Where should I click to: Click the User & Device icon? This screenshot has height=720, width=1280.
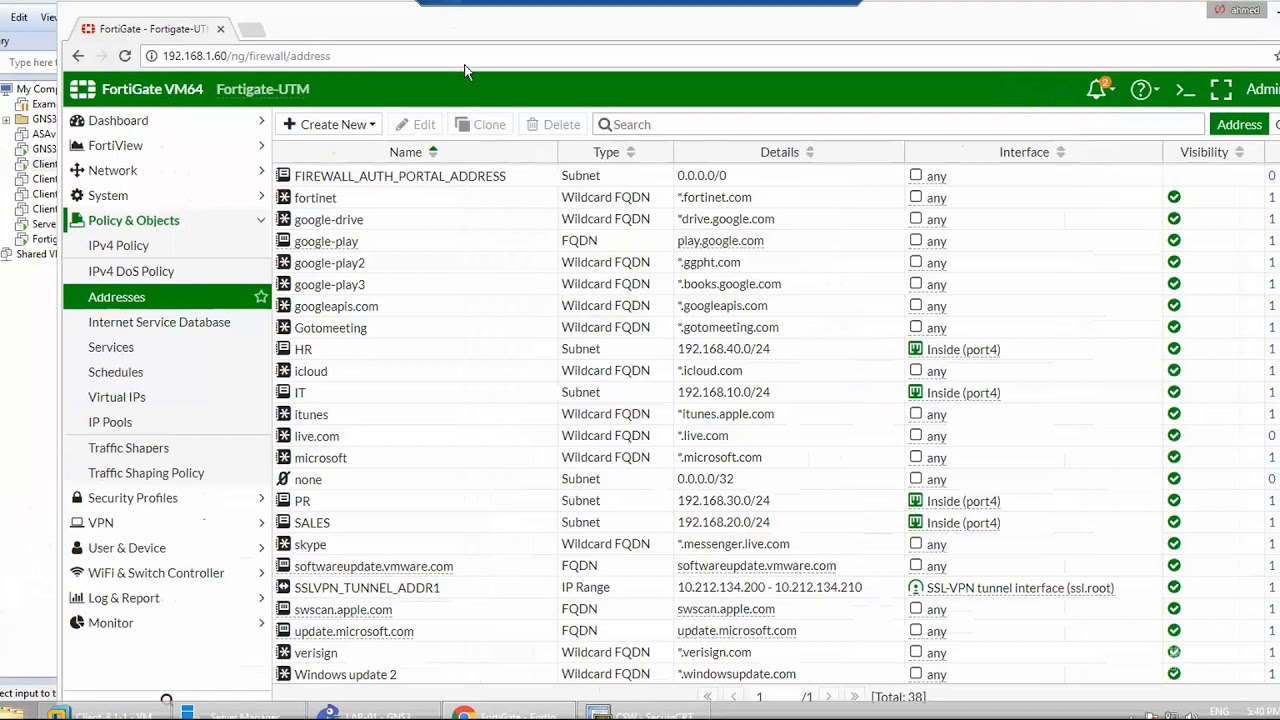pyautogui.click(x=77, y=548)
